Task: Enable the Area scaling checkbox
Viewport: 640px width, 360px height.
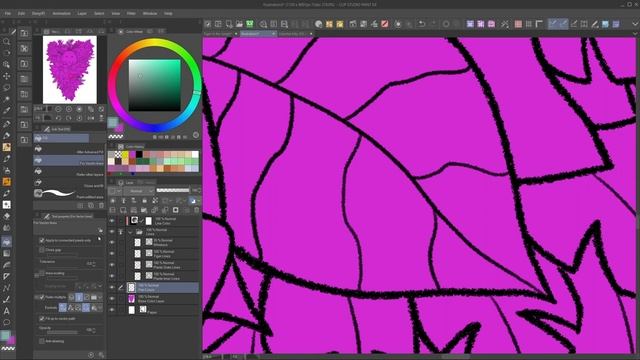Action: click(x=42, y=273)
